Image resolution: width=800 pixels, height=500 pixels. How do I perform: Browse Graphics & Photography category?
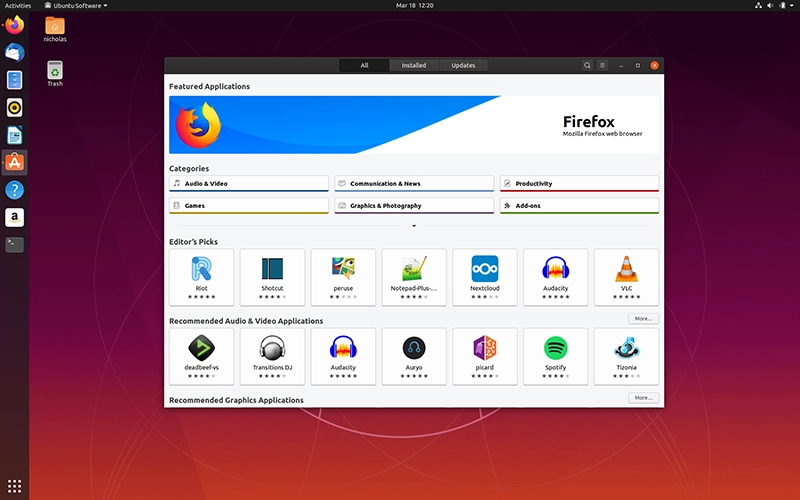pyautogui.click(x=414, y=206)
